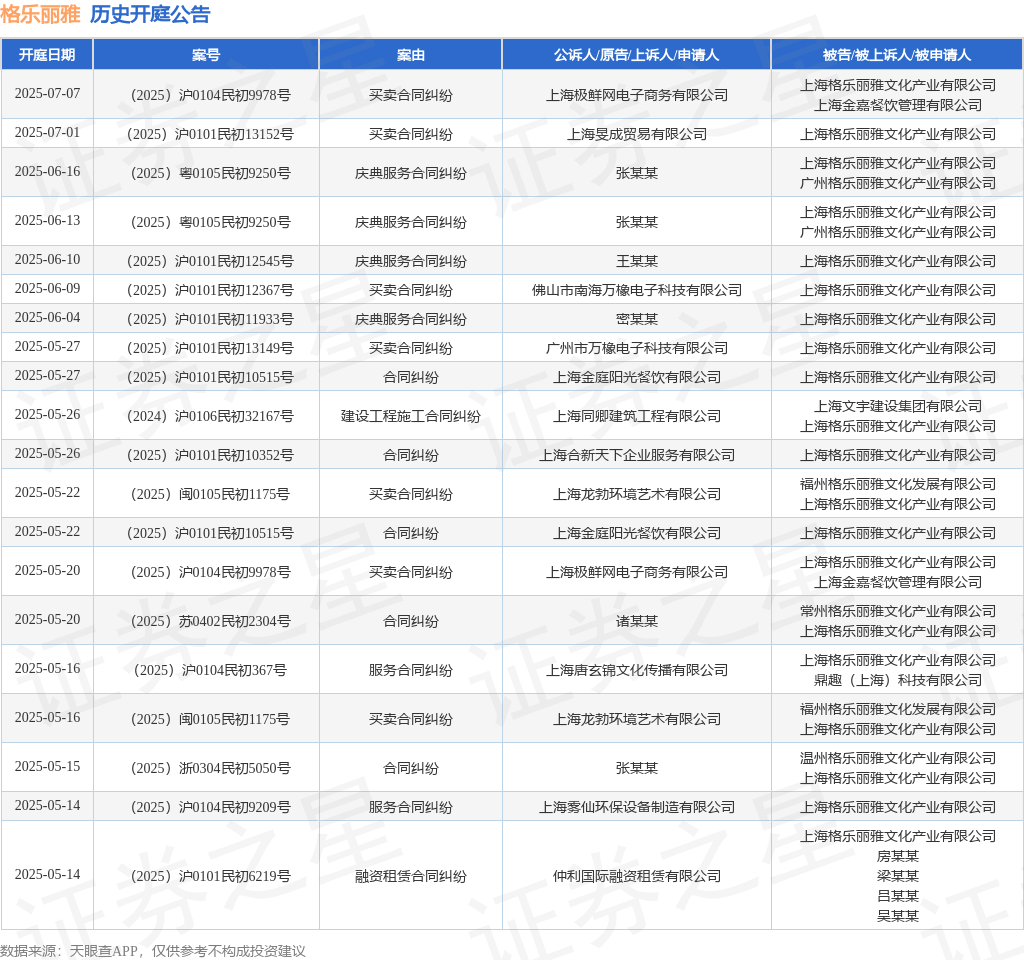Click defendant 温州格乐丽雅文化产业有限公司
Image resolution: width=1024 pixels, height=960 pixels.
point(897,758)
